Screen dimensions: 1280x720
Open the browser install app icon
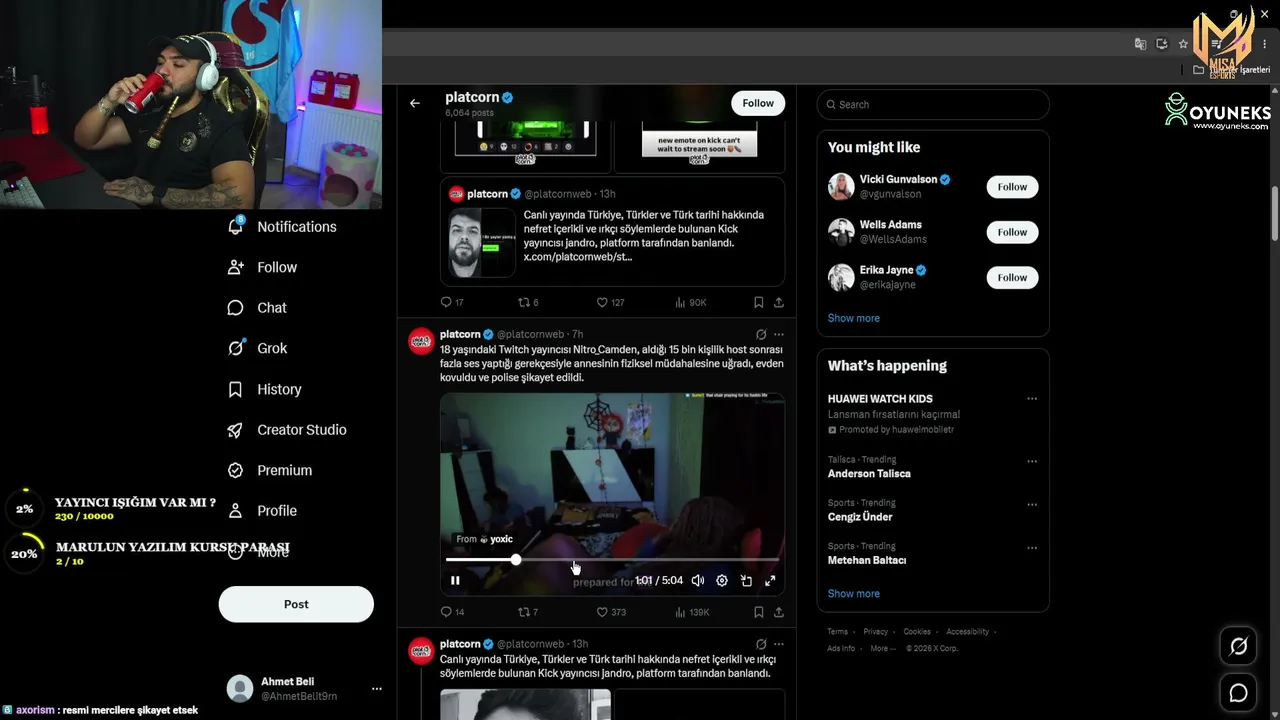(x=1162, y=44)
